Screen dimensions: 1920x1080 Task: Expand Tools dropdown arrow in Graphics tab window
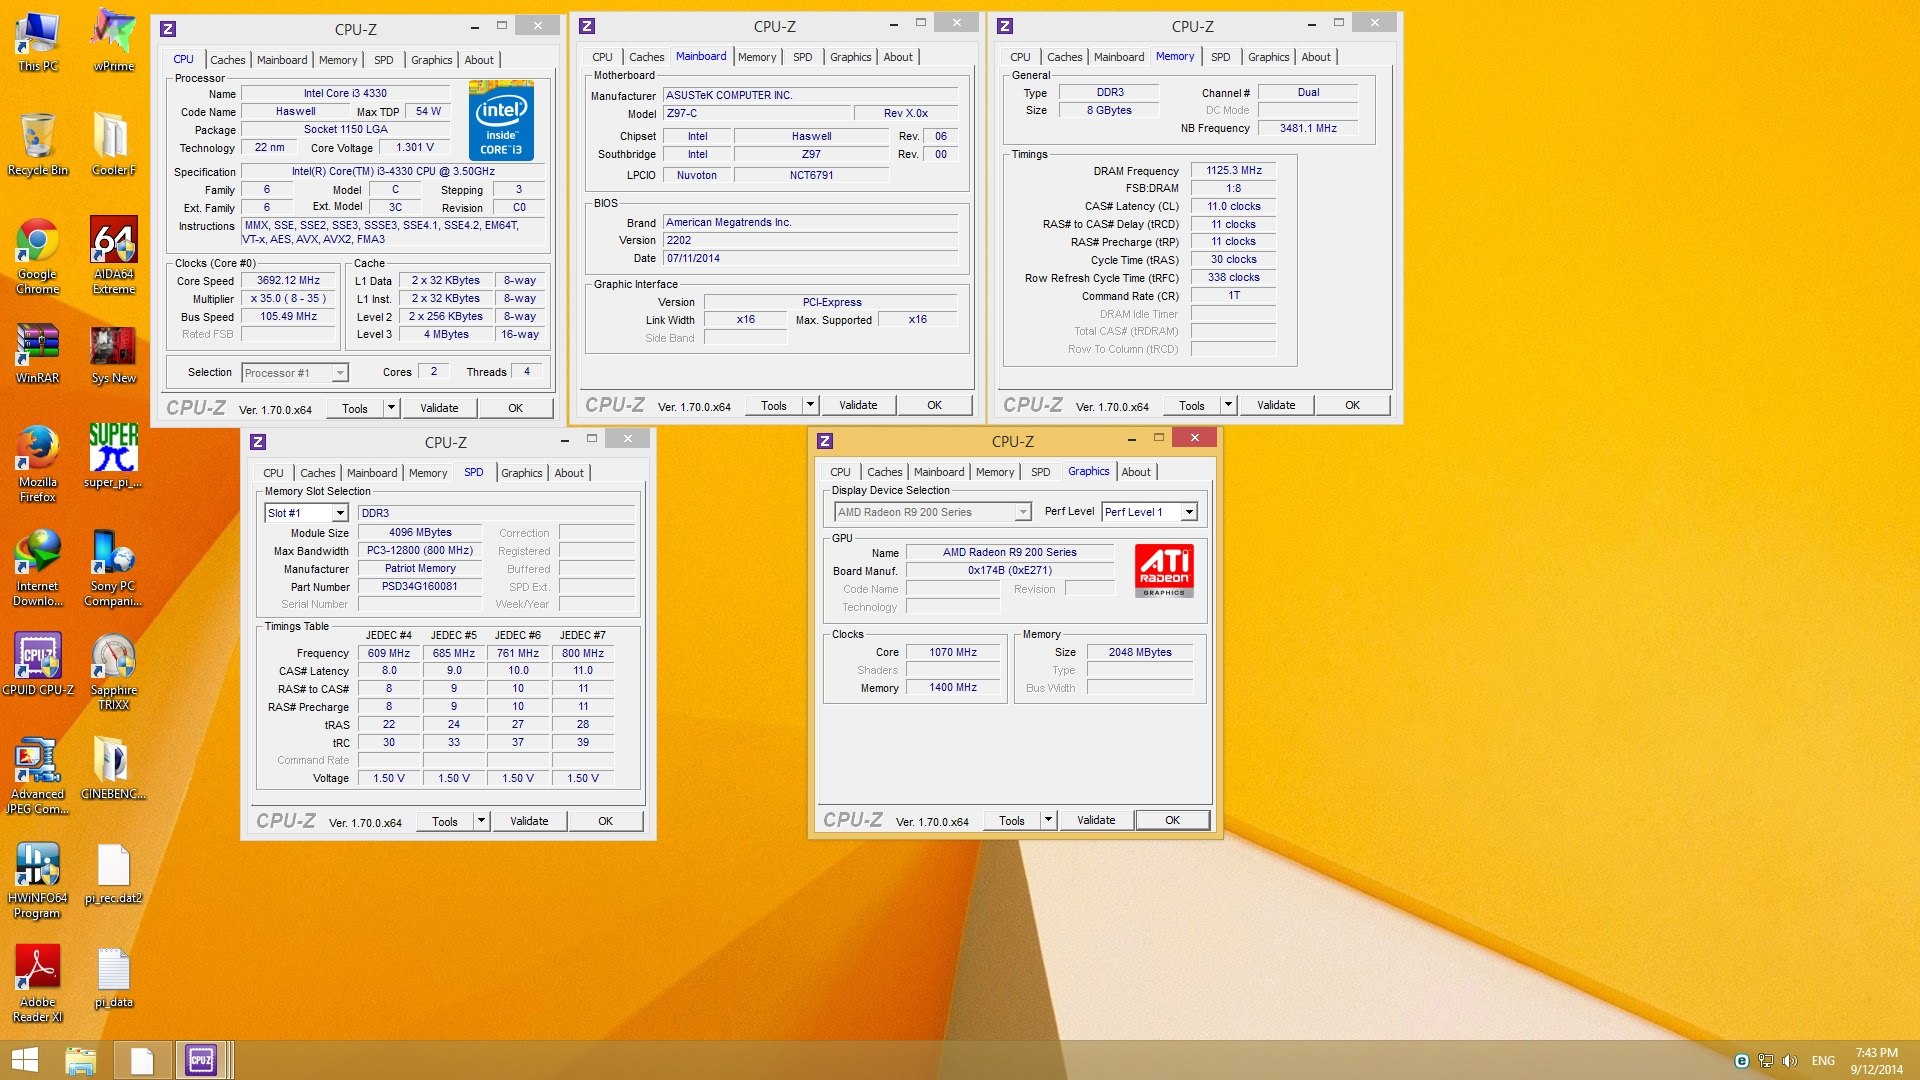(1048, 820)
